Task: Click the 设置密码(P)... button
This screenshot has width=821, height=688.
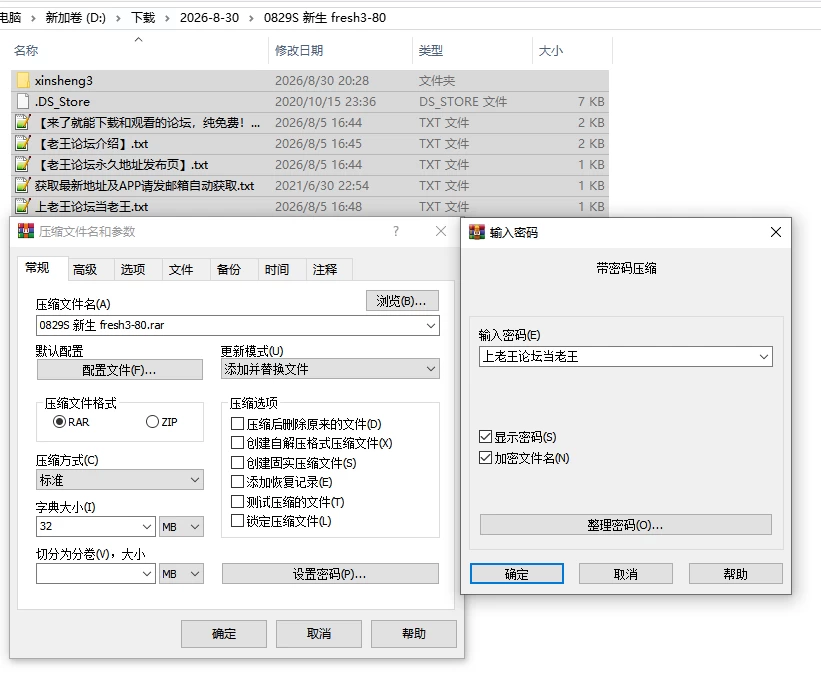Action: (330, 573)
